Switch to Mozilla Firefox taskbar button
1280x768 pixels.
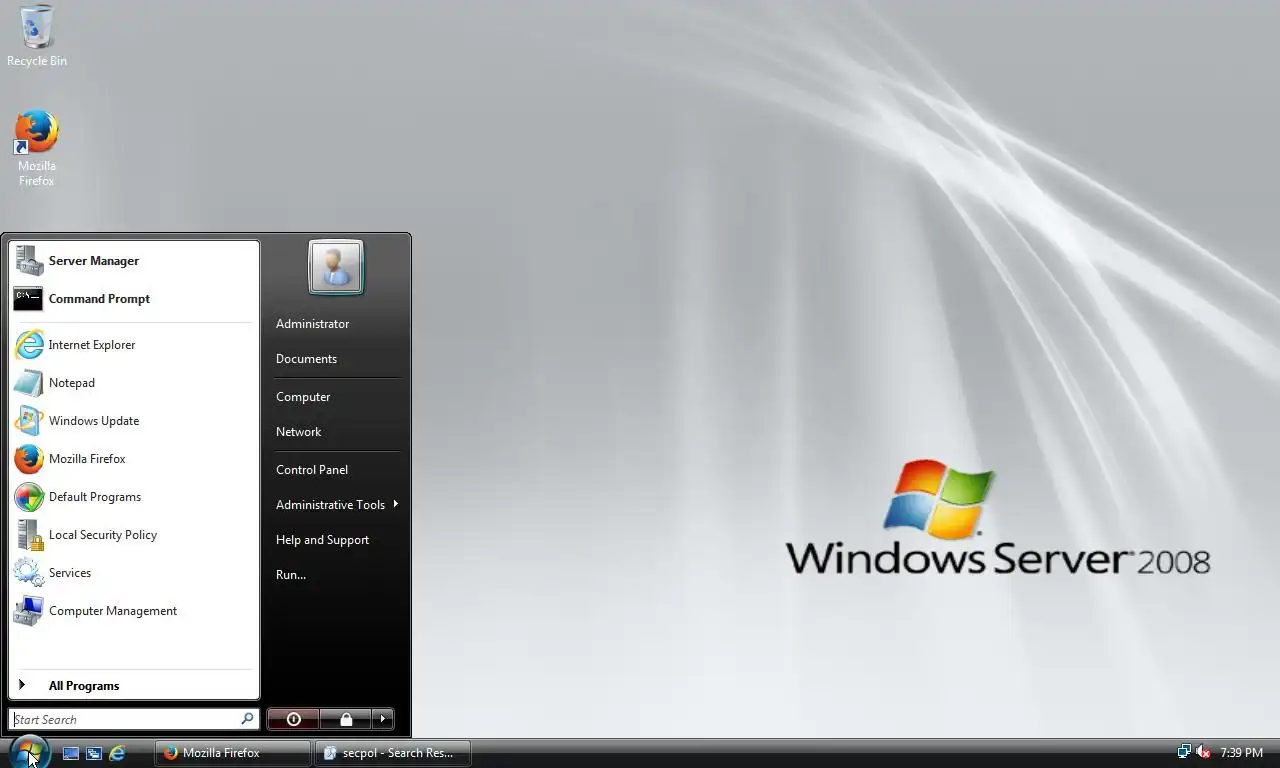point(233,753)
